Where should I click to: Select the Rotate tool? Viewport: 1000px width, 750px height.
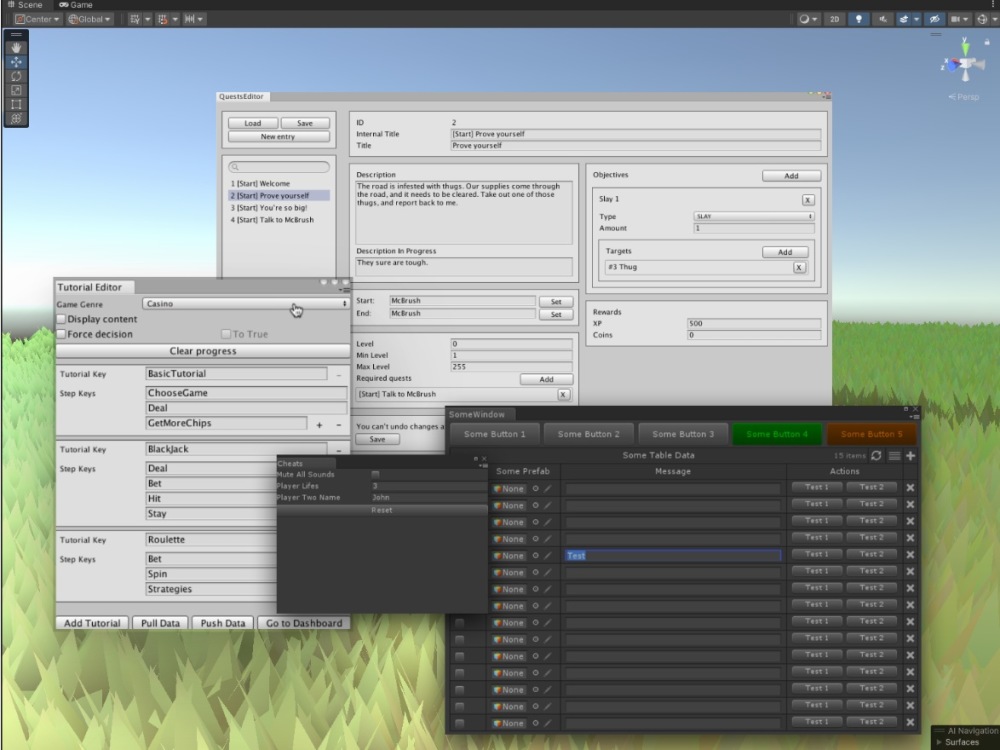pos(16,76)
